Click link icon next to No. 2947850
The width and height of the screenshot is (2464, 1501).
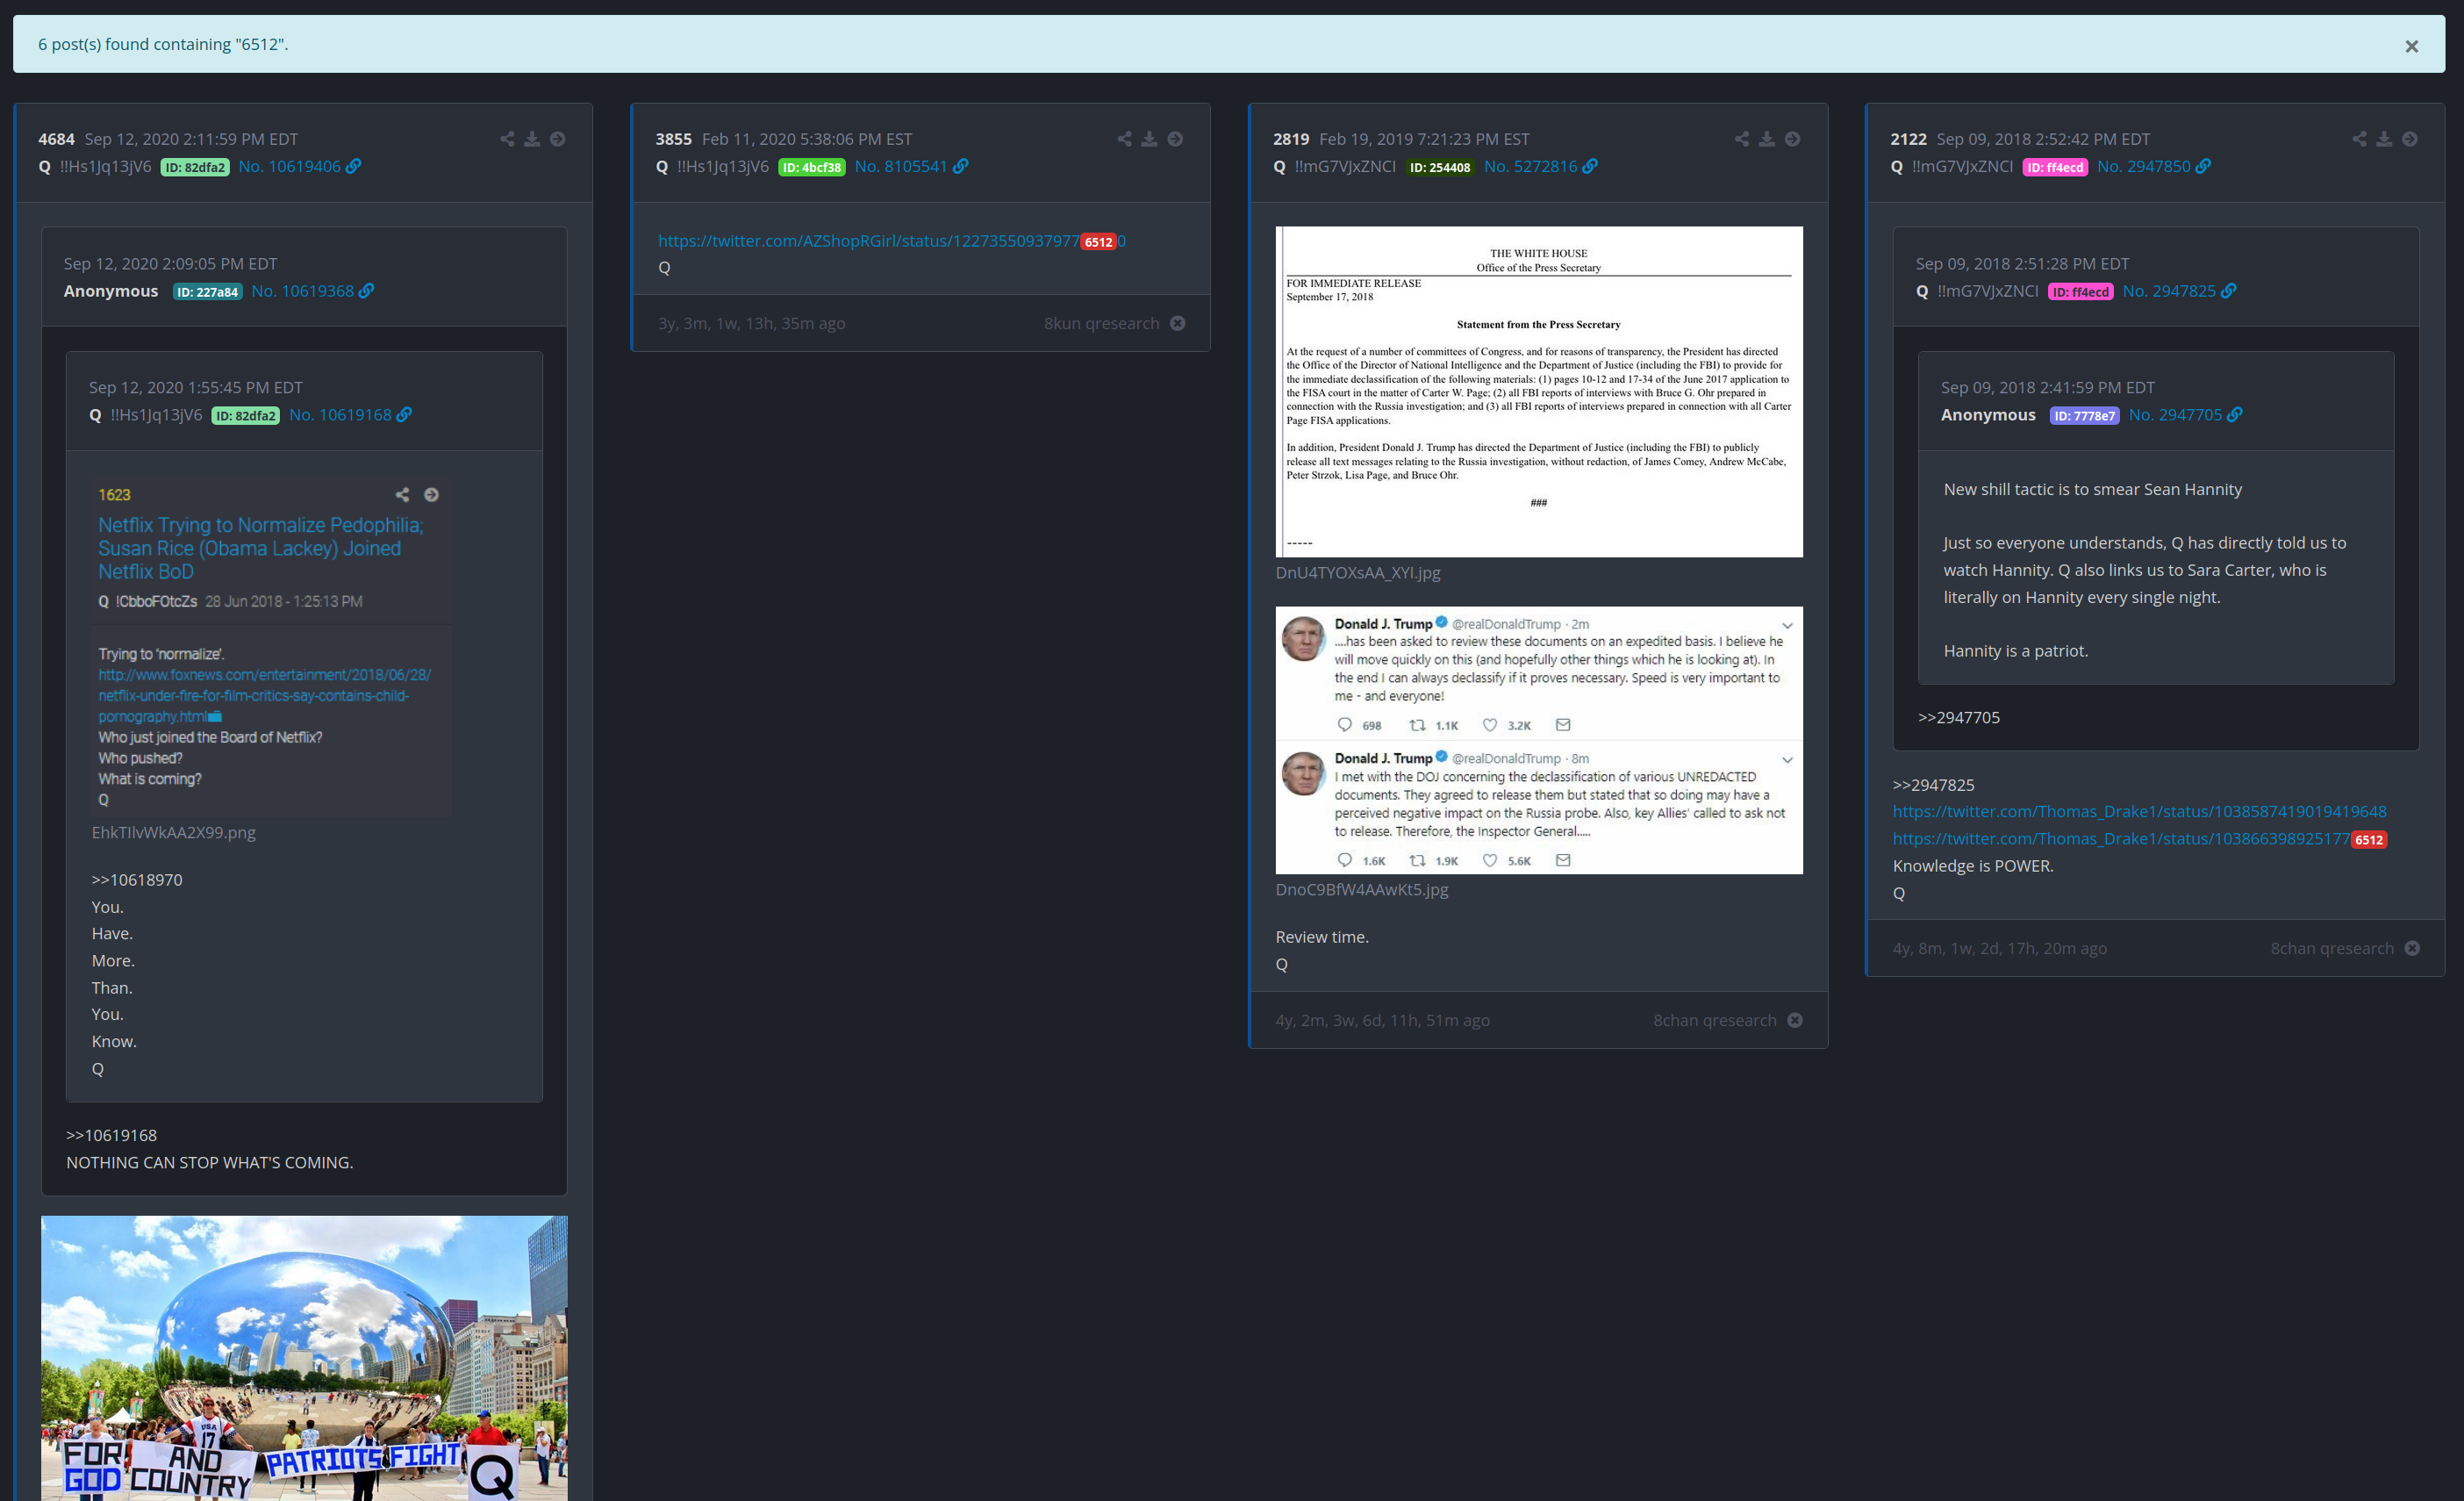click(2203, 166)
